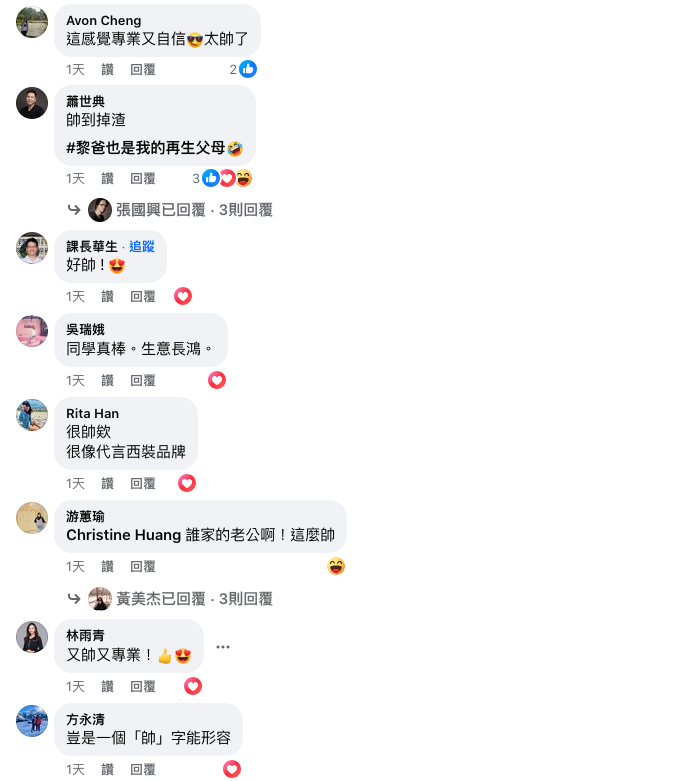Click the haha reaction on 游蕙瑜's comment

pos(336,566)
